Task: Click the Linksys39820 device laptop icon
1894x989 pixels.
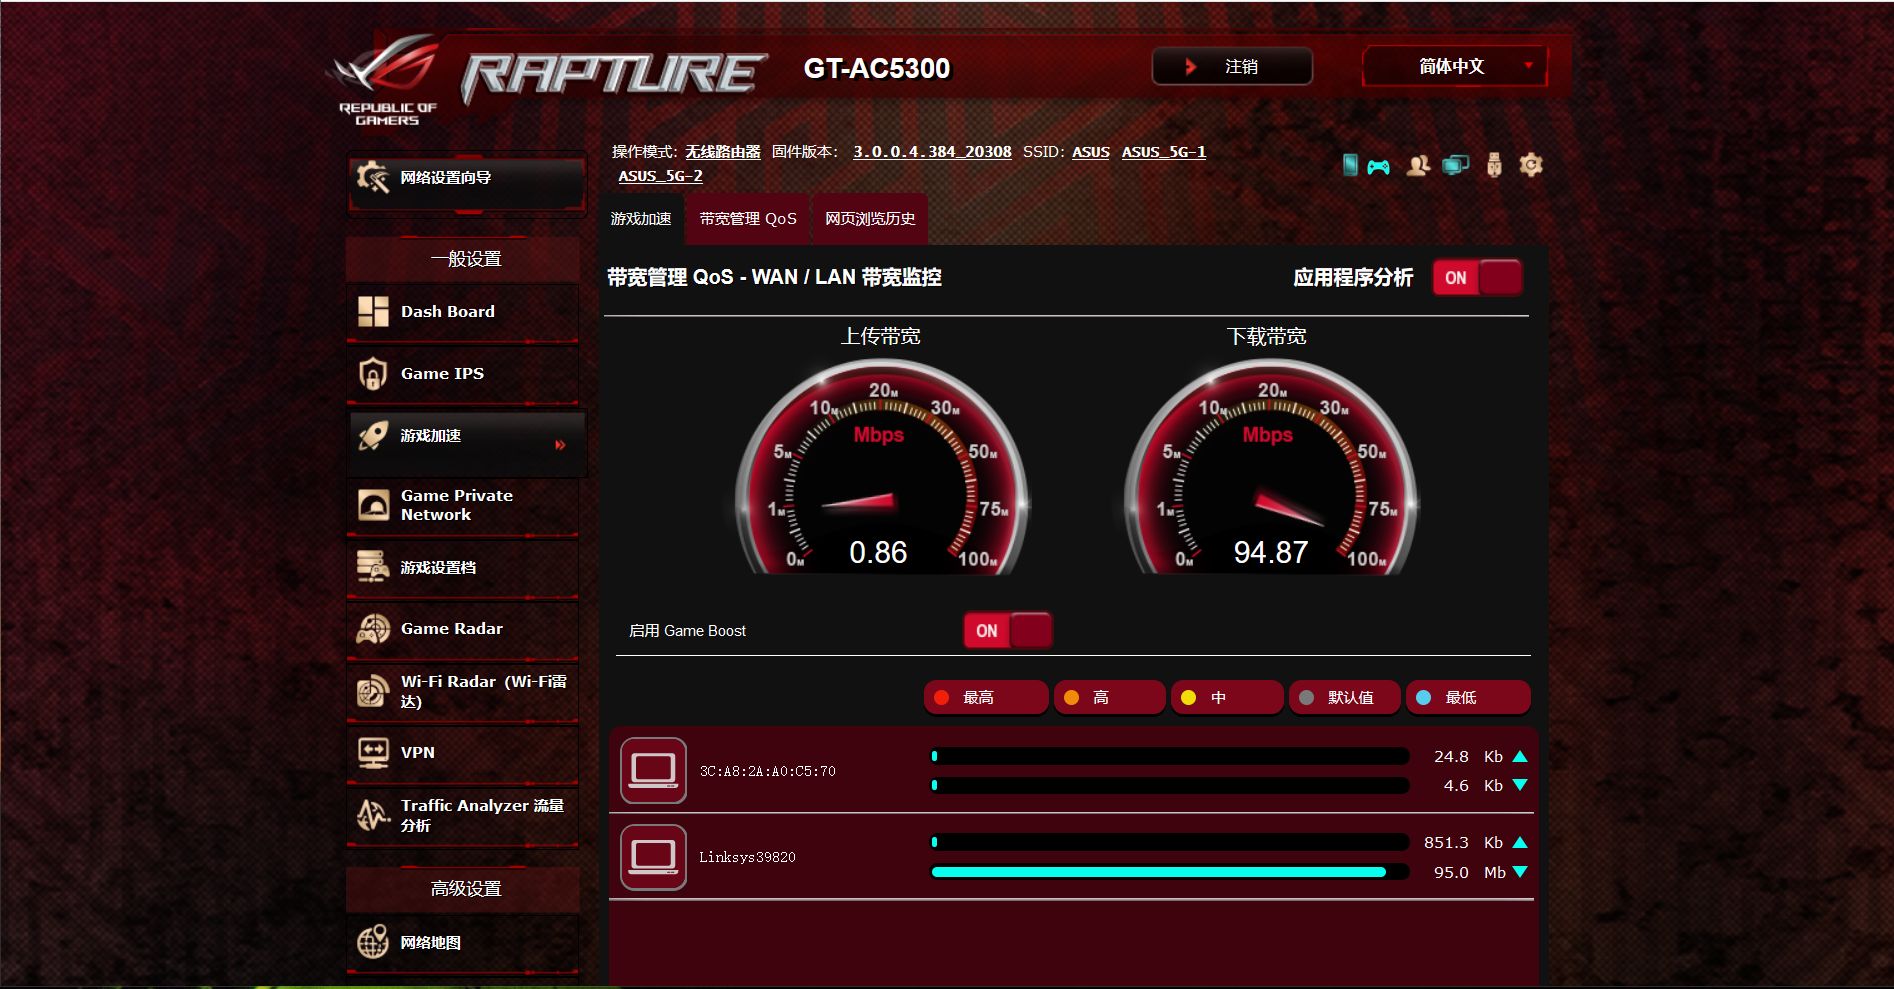Action: (653, 857)
